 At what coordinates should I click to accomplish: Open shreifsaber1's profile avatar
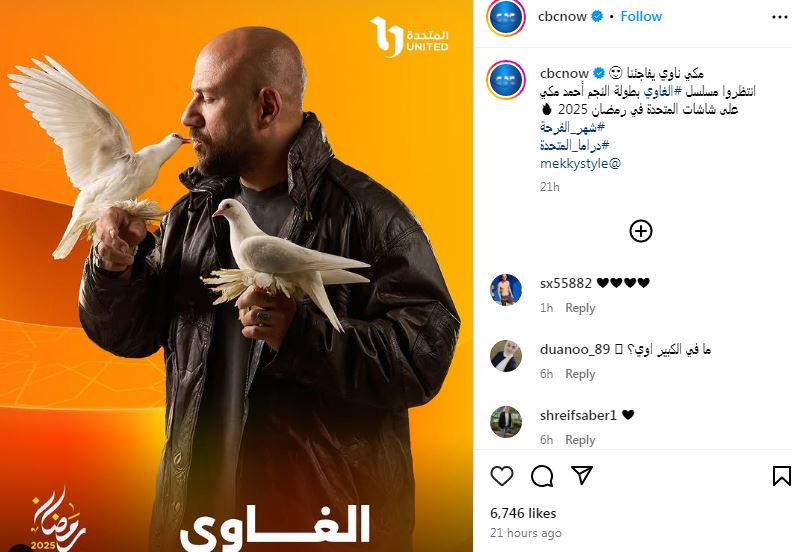click(x=506, y=422)
